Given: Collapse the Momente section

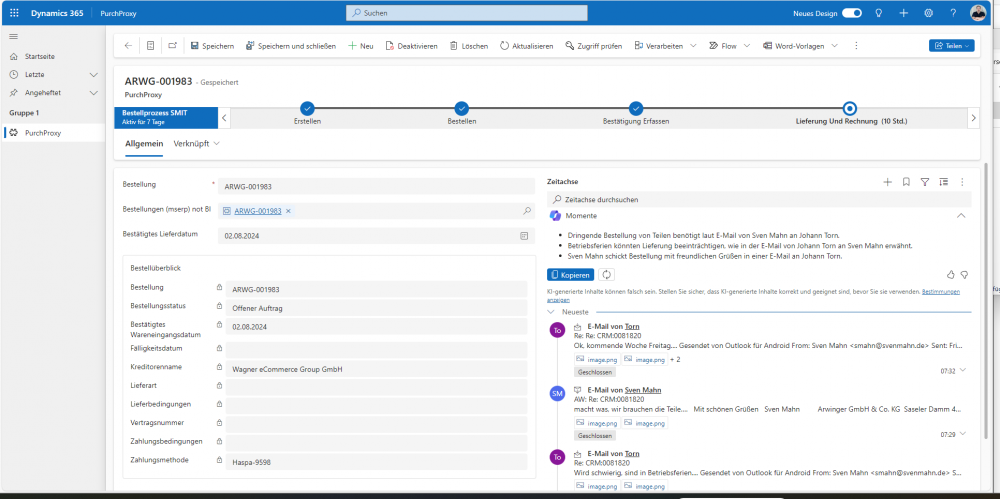Looking at the screenshot, I should [961, 215].
